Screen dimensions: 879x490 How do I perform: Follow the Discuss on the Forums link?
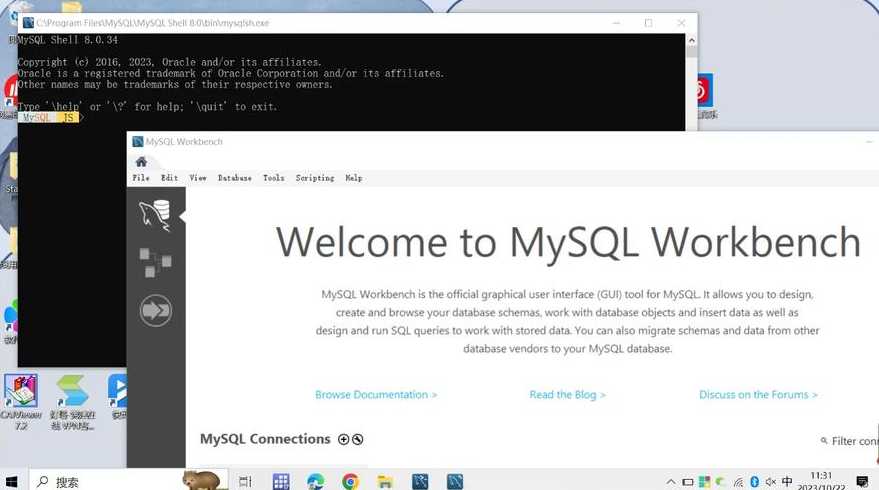(758, 395)
